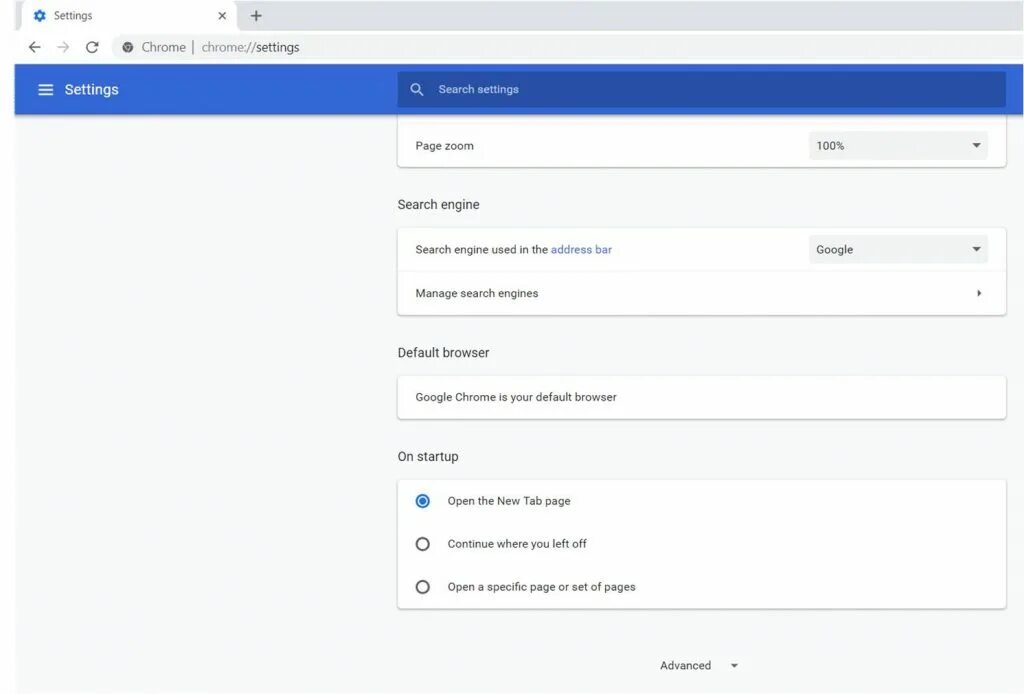Click the Default browser heading
Viewport: 1024px width, 694px height.
click(x=443, y=353)
